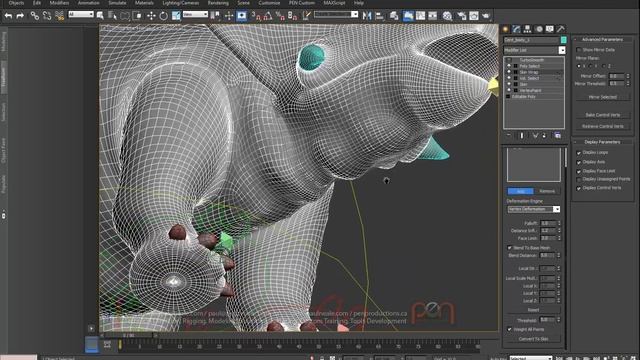
Task: Toggle the Angle Snap icon
Action: pyautogui.click(x=268, y=16)
